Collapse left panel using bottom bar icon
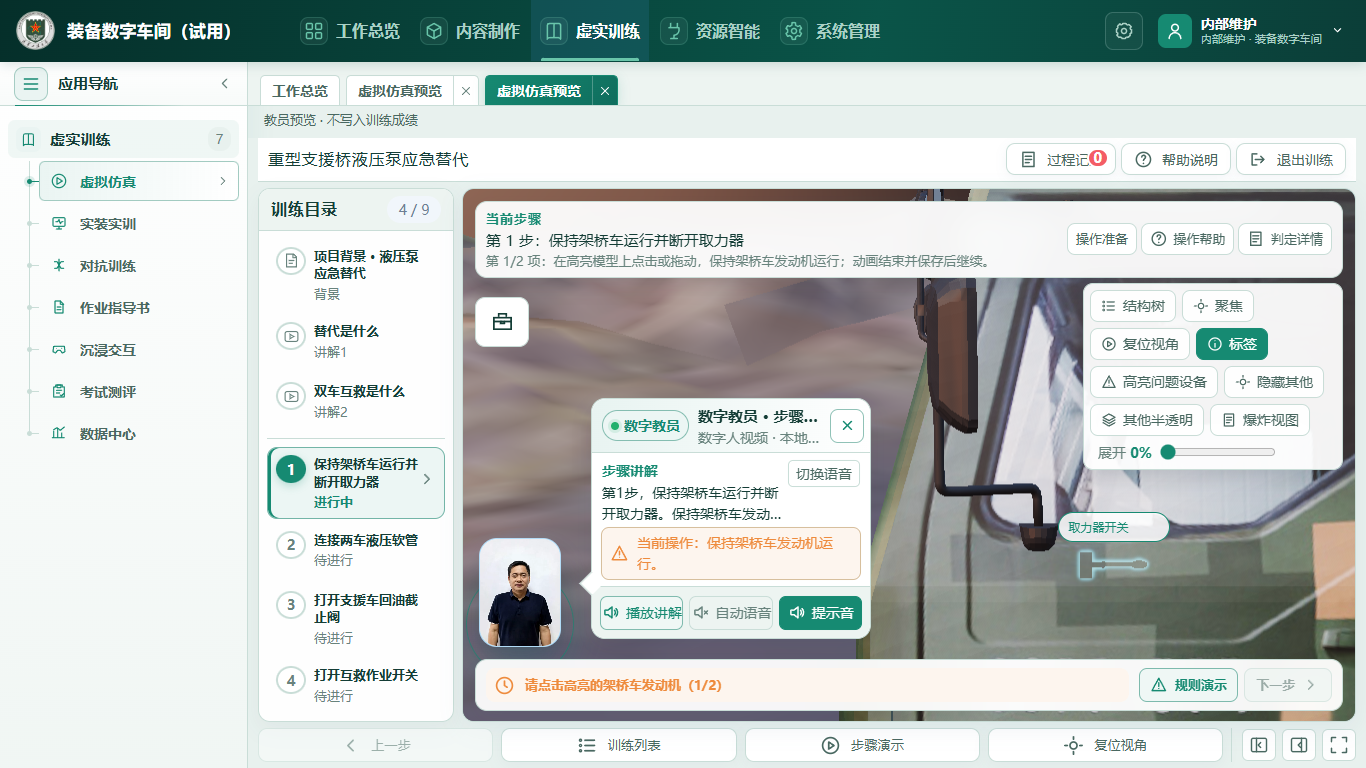1366x768 pixels. pos(1260,745)
